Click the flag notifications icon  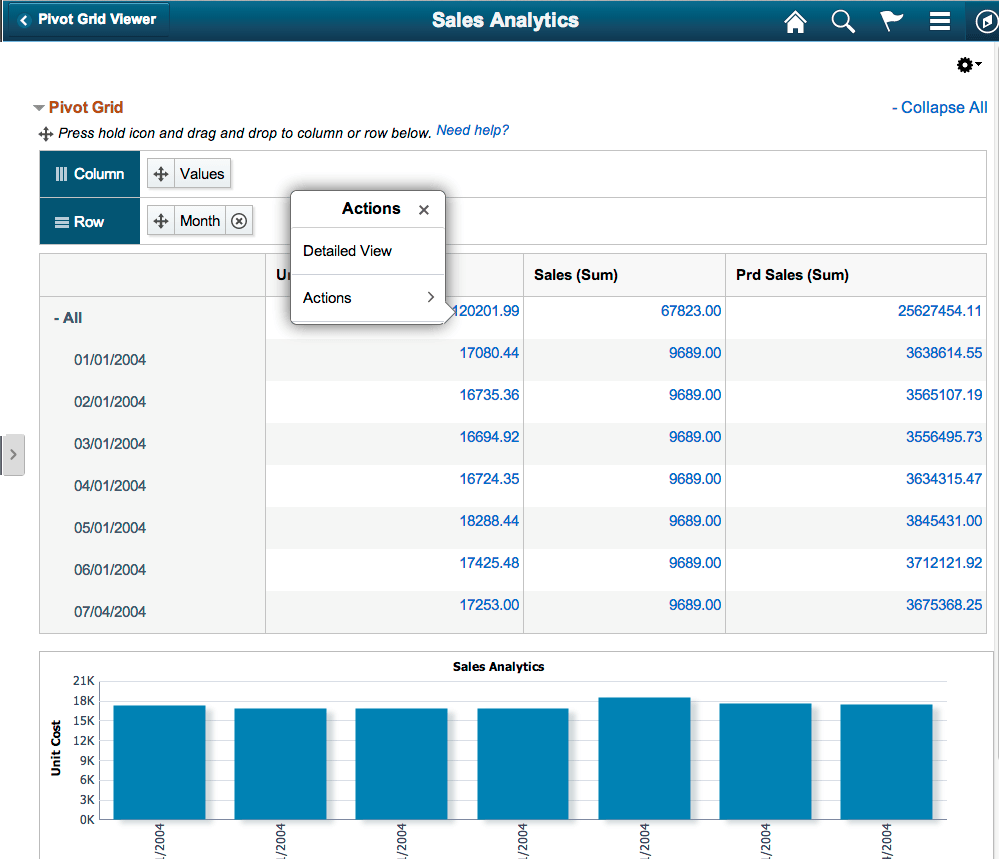pos(890,21)
